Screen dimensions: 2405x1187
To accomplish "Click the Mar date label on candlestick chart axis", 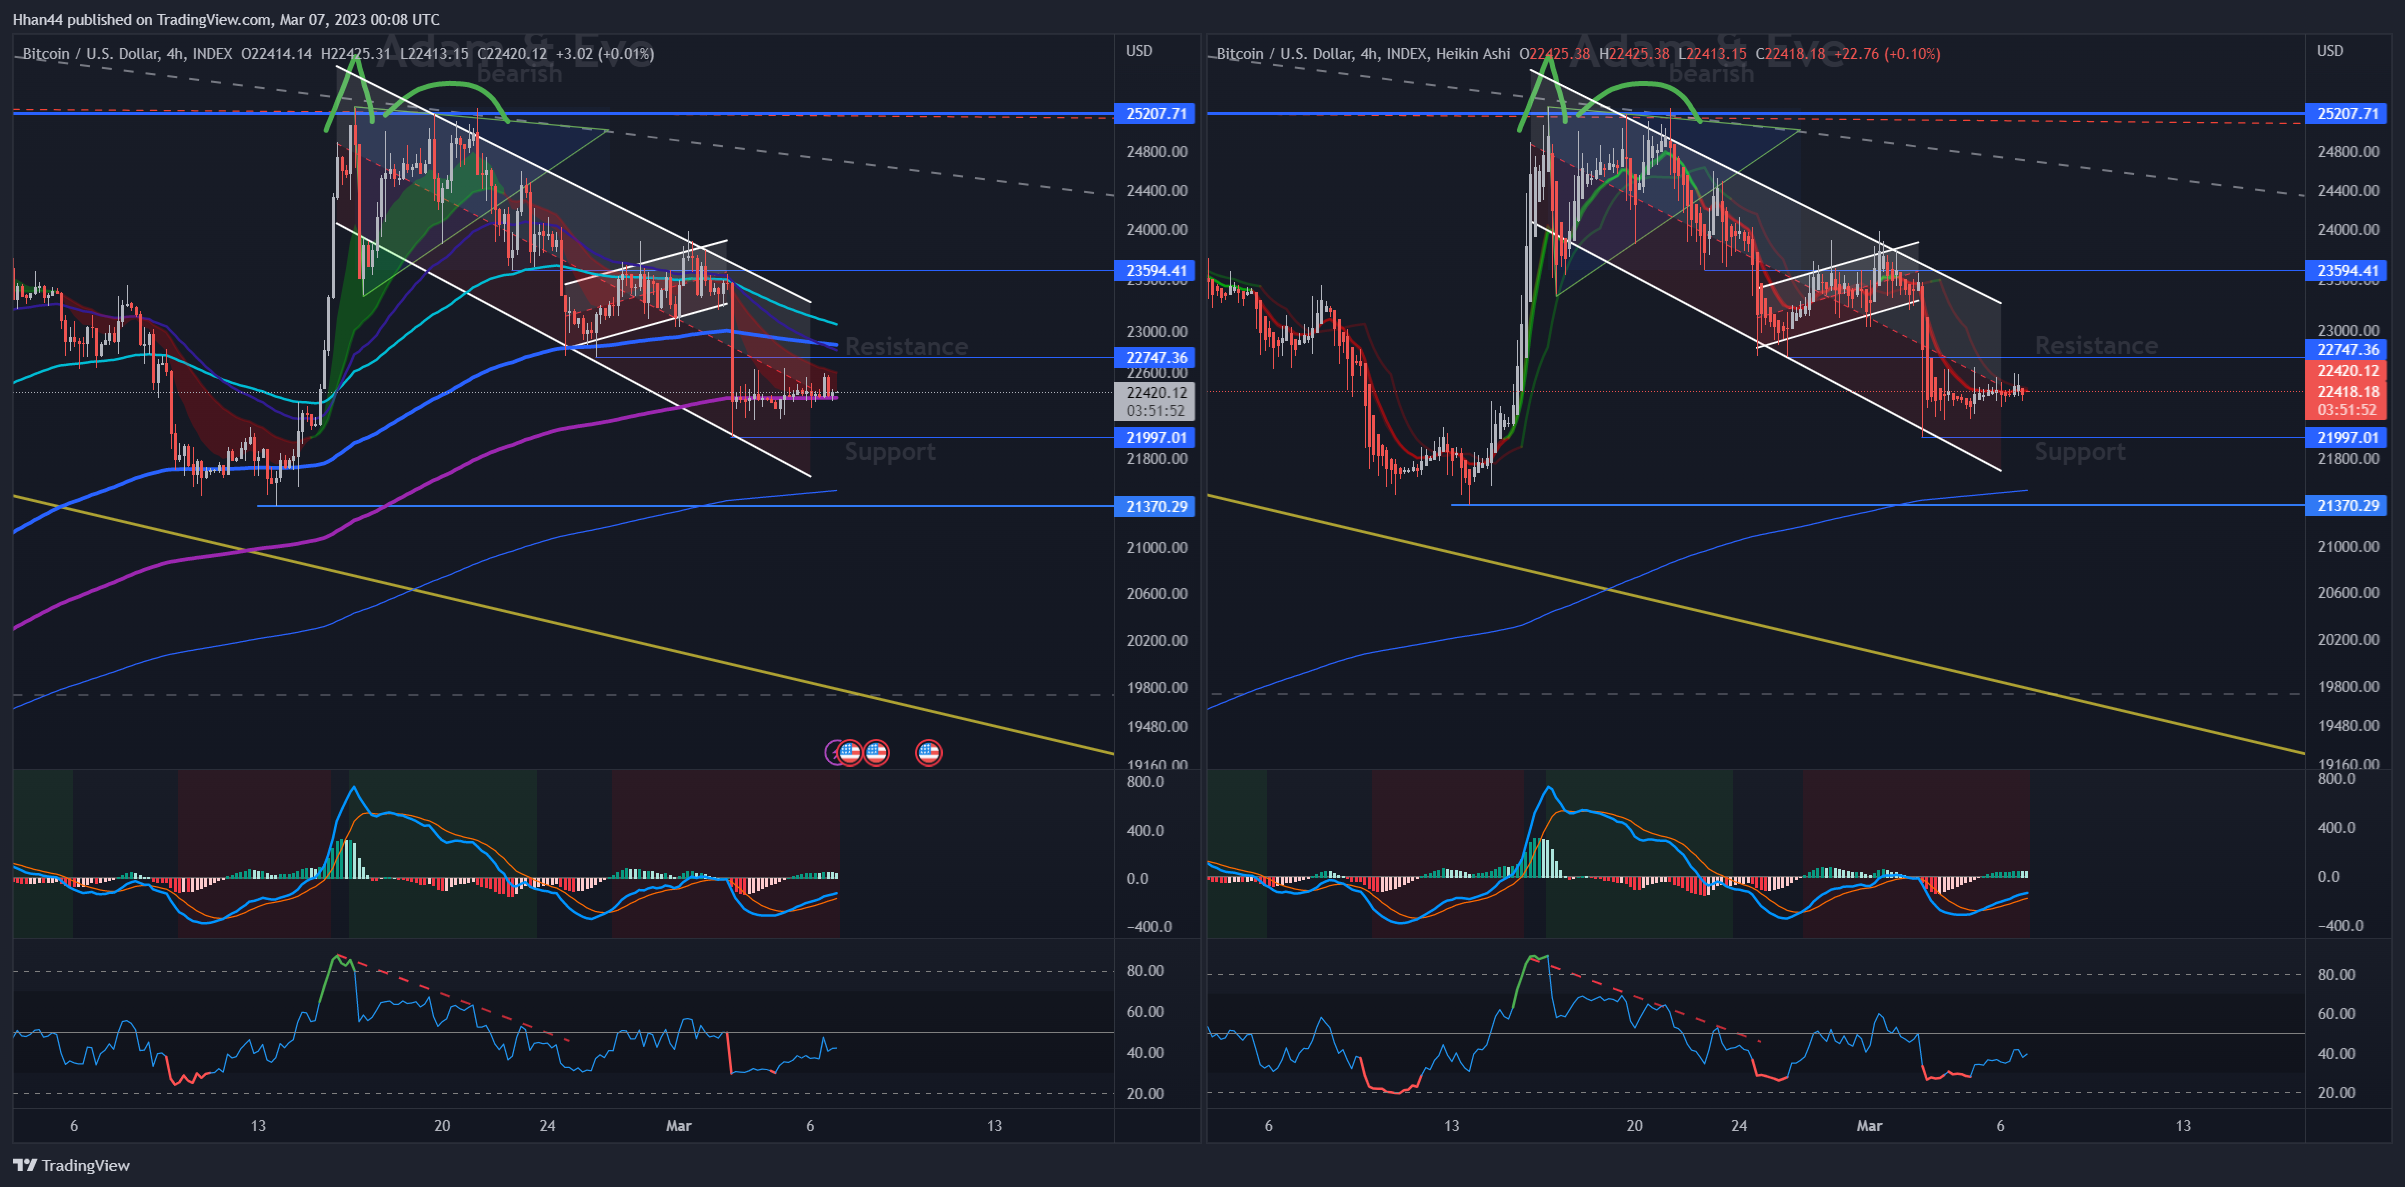I will (678, 1125).
